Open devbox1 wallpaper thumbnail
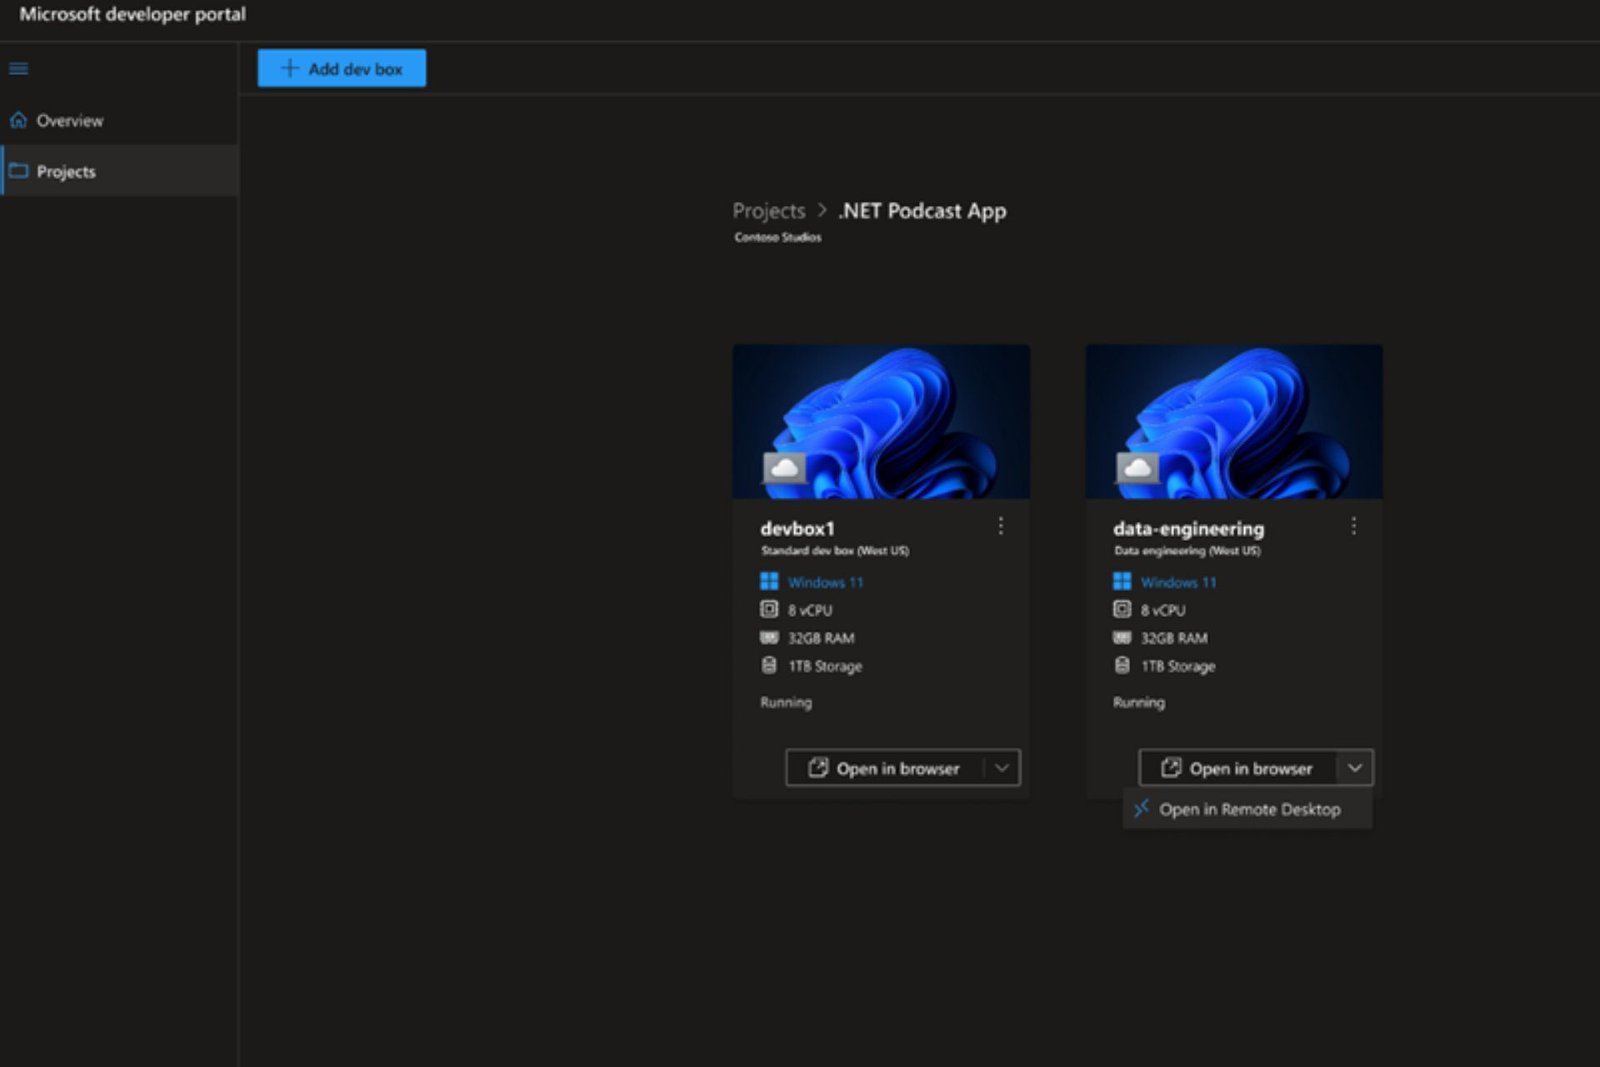The width and height of the screenshot is (1600, 1067). [881, 421]
